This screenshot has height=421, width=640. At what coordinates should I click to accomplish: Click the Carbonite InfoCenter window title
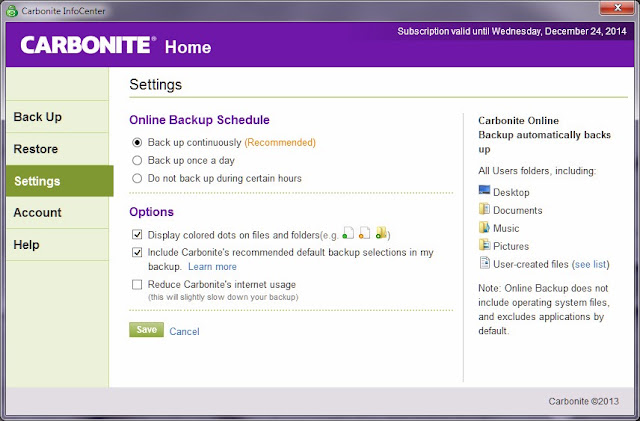[x=63, y=11]
